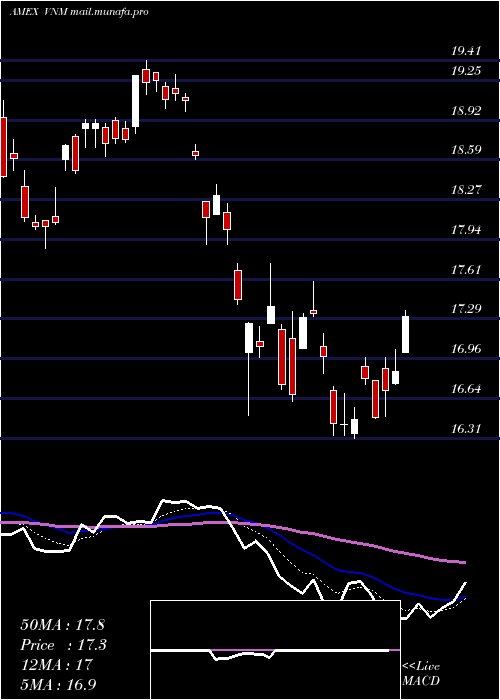Image resolution: width=500 pixels, height=700 pixels.
Task: Select the 16.31 price level label
Action: [x=466, y=429]
